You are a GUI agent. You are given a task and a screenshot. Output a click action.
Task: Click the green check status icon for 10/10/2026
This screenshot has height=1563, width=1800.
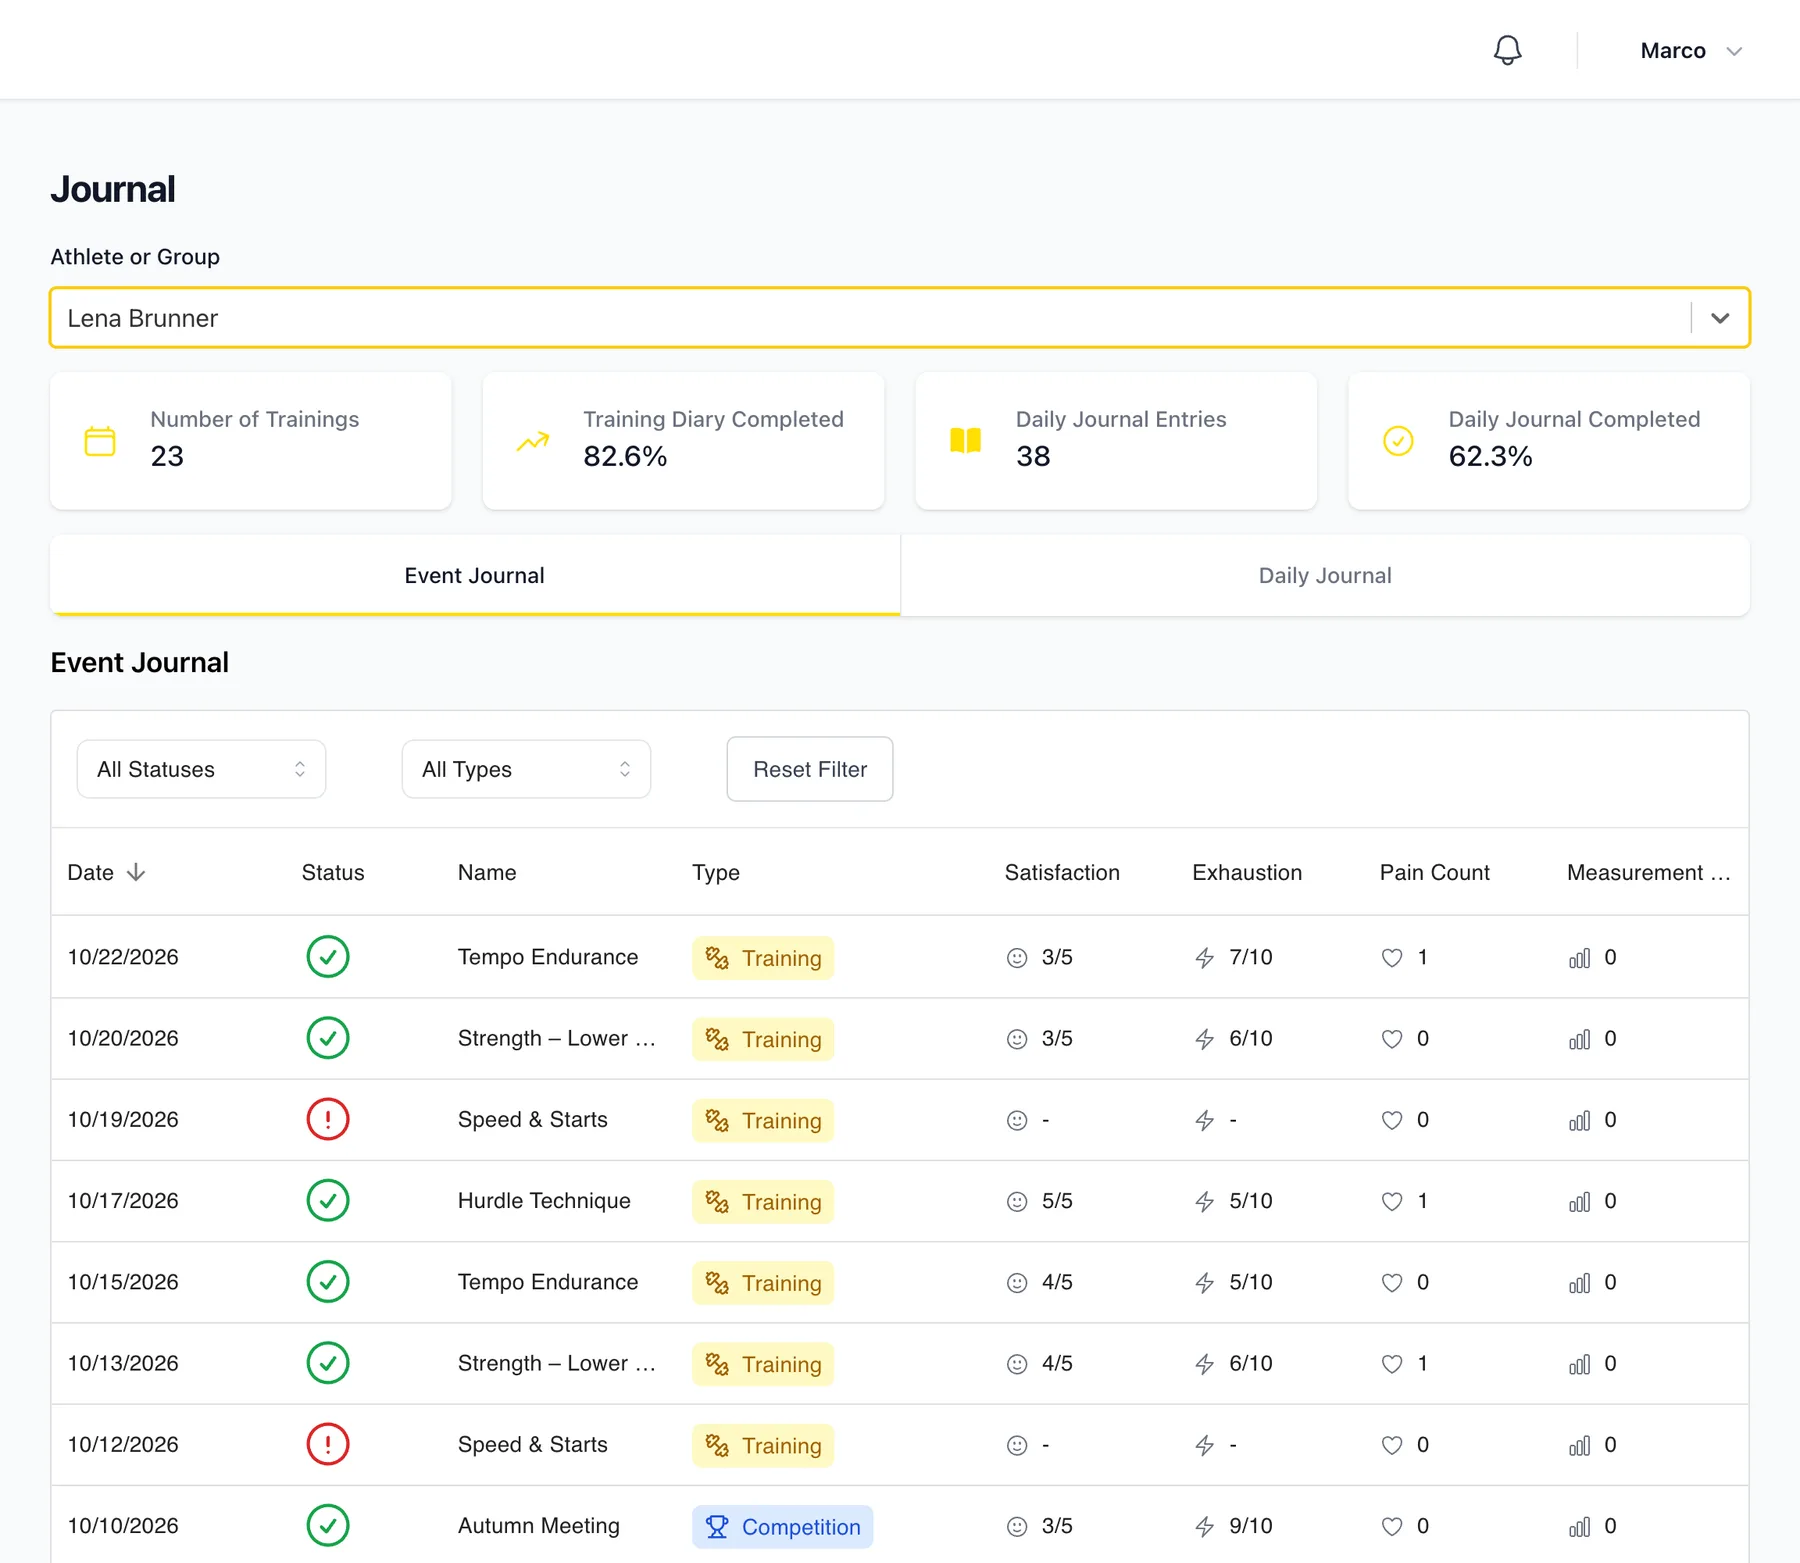(328, 1526)
